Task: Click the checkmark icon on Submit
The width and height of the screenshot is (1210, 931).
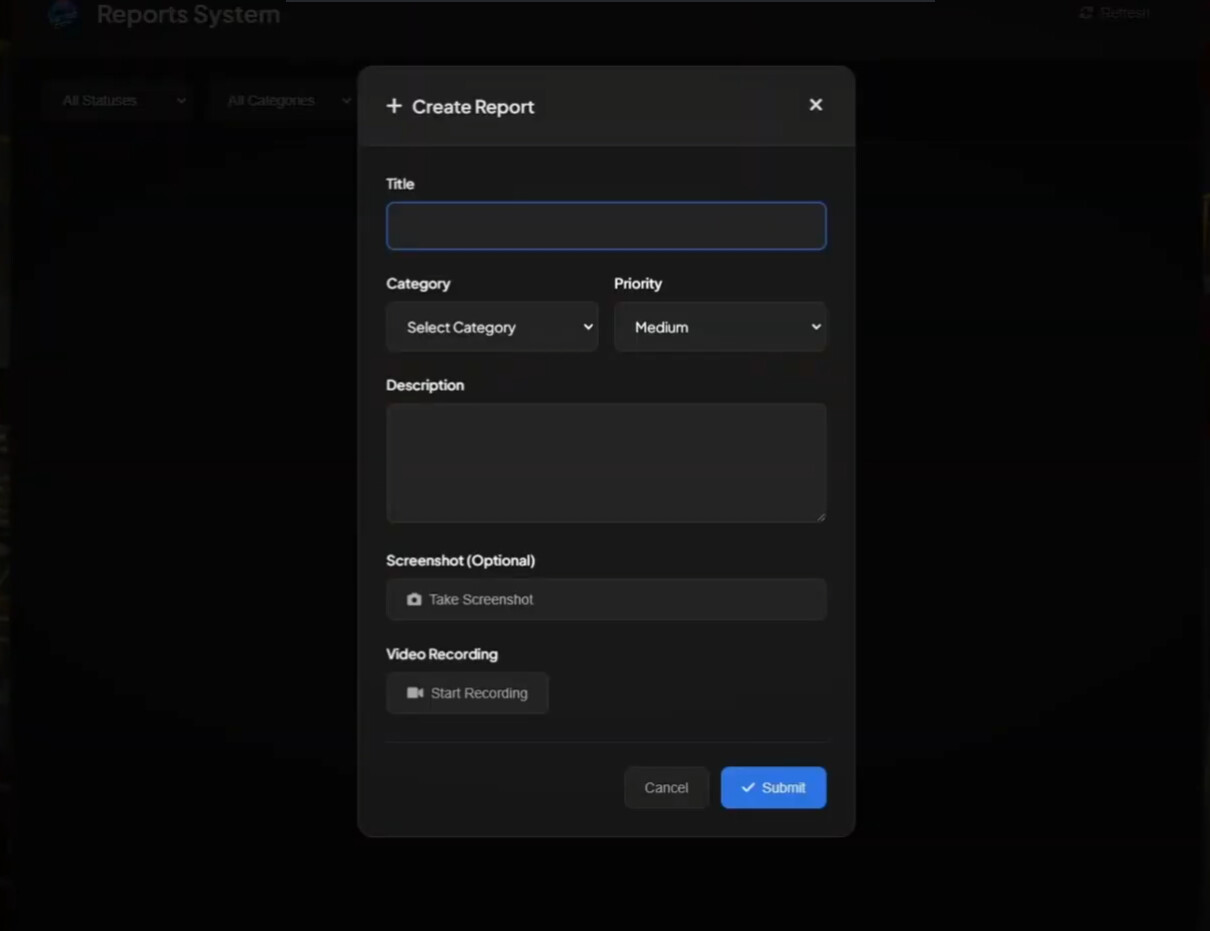Action: (x=748, y=788)
